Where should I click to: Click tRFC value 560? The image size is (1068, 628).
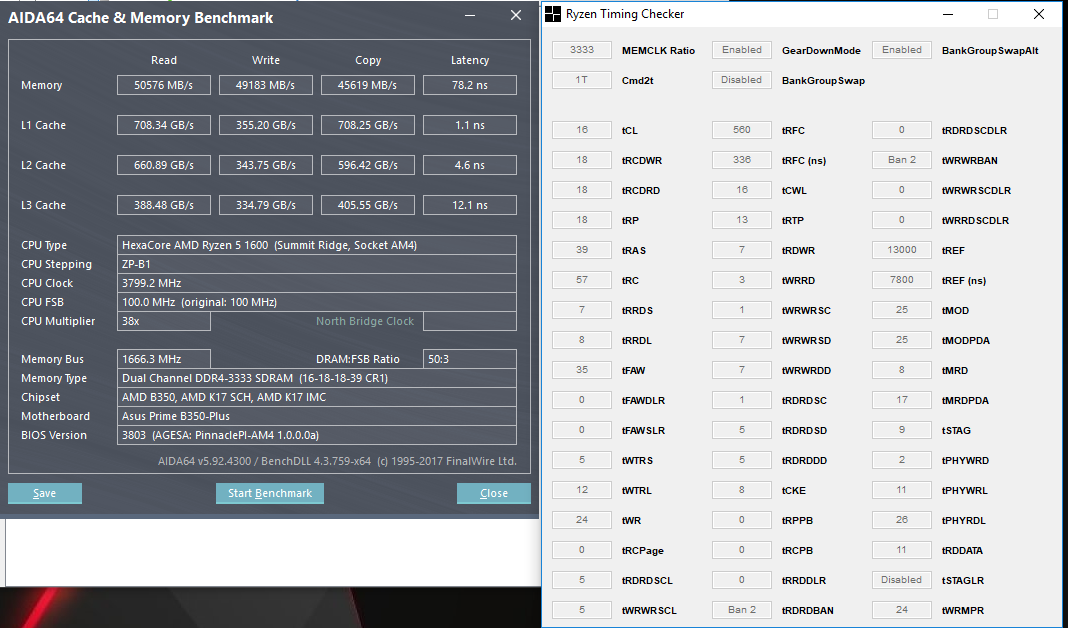pos(742,130)
